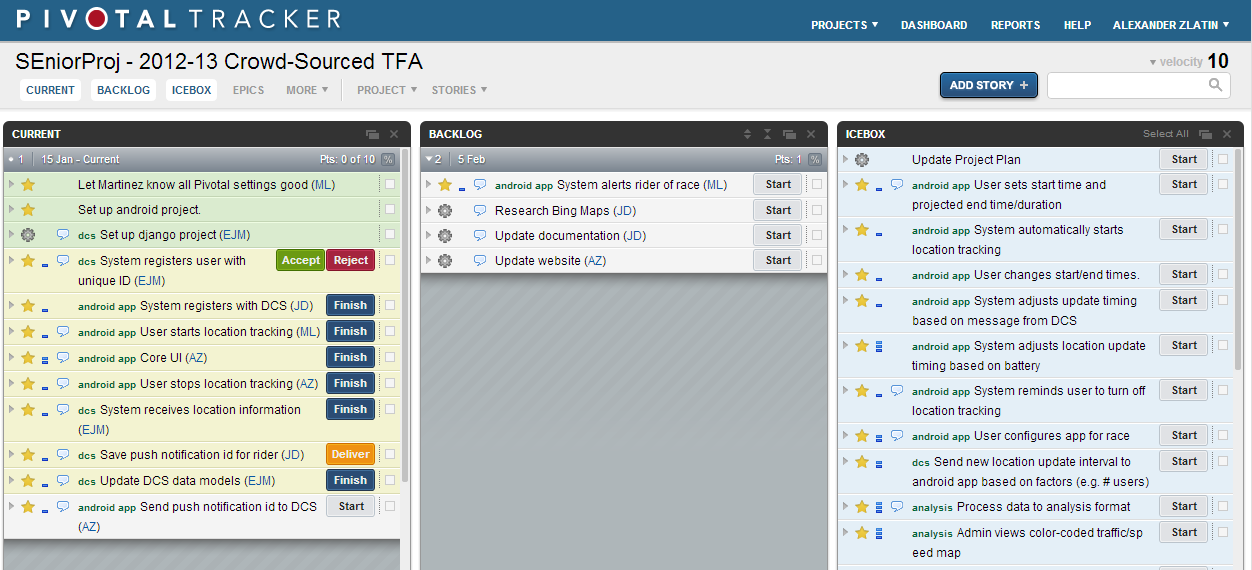
Task: Select checkbox for 'System registers with DCS'
Action: click(x=390, y=306)
